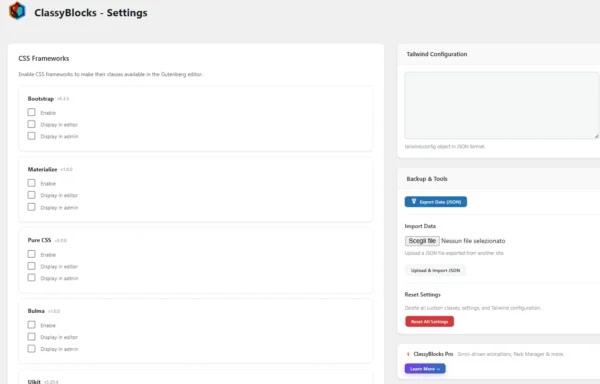Click the Materialize framework title
Image resolution: width=600 pixels, height=384 pixels.
point(42,169)
